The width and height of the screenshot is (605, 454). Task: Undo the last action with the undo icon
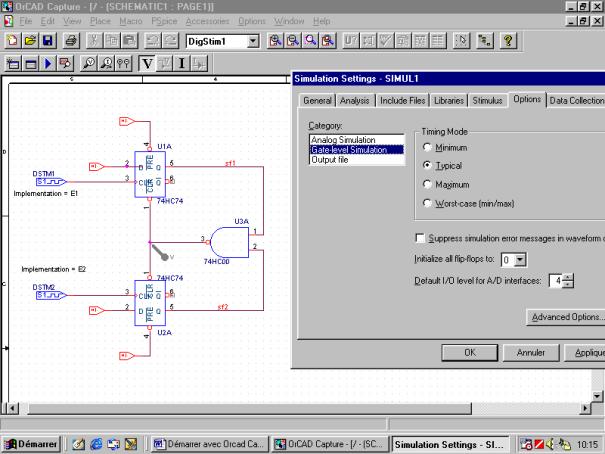click(152, 41)
